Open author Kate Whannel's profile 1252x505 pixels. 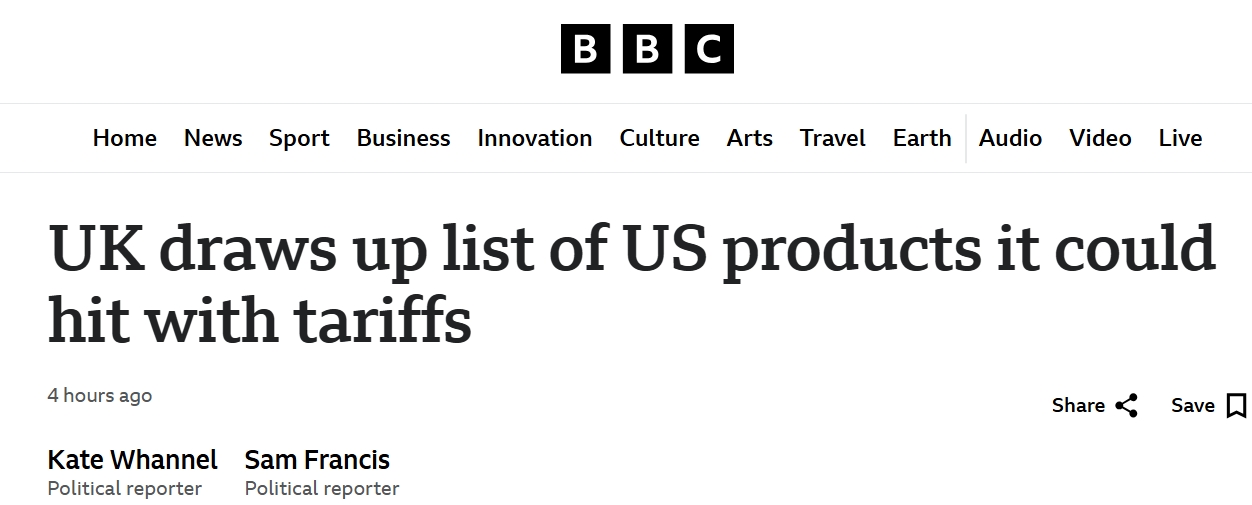[132, 460]
